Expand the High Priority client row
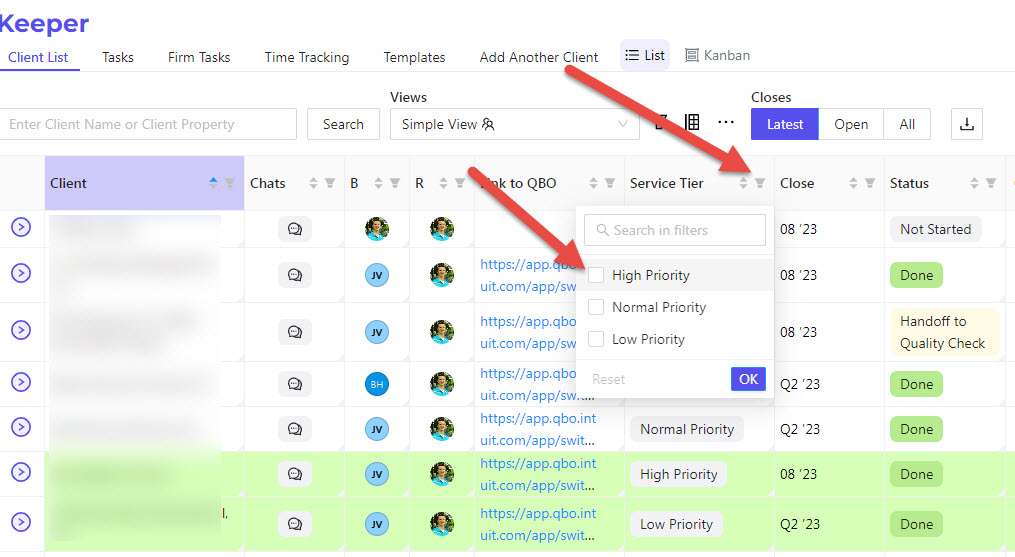 (21, 472)
